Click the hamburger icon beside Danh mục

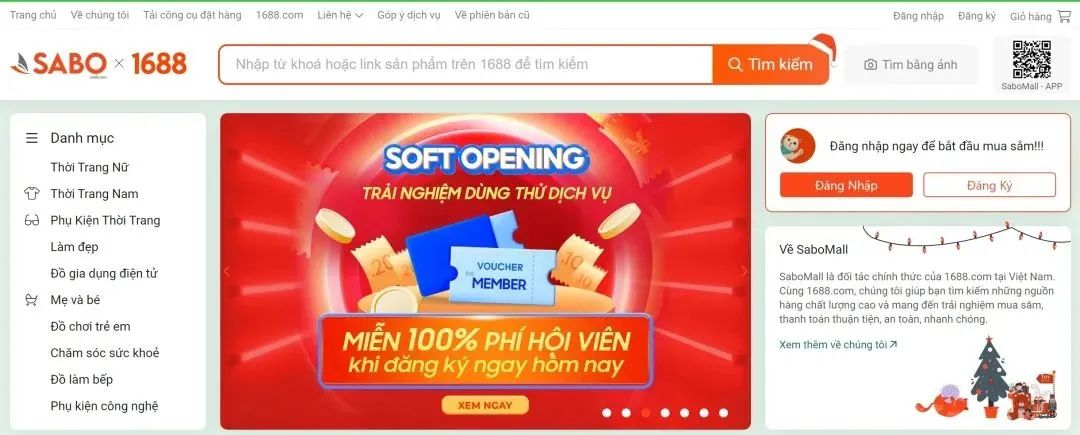coord(32,138)
